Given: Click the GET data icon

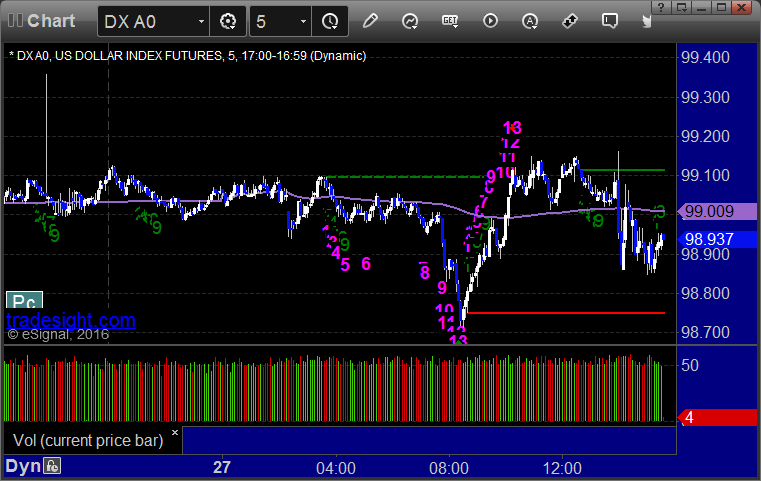Looking at the screenshot, I should (450, 21).
